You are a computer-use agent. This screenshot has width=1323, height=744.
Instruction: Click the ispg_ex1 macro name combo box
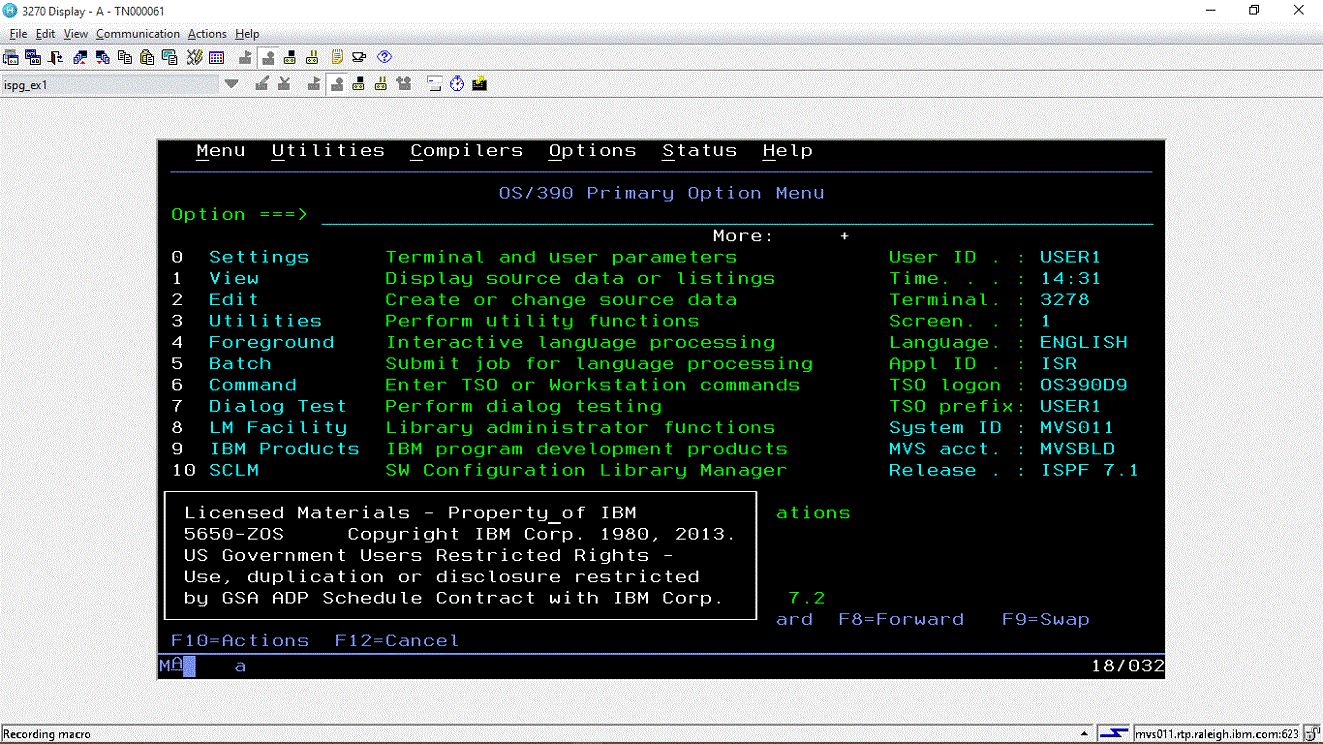tap(108, 85)
